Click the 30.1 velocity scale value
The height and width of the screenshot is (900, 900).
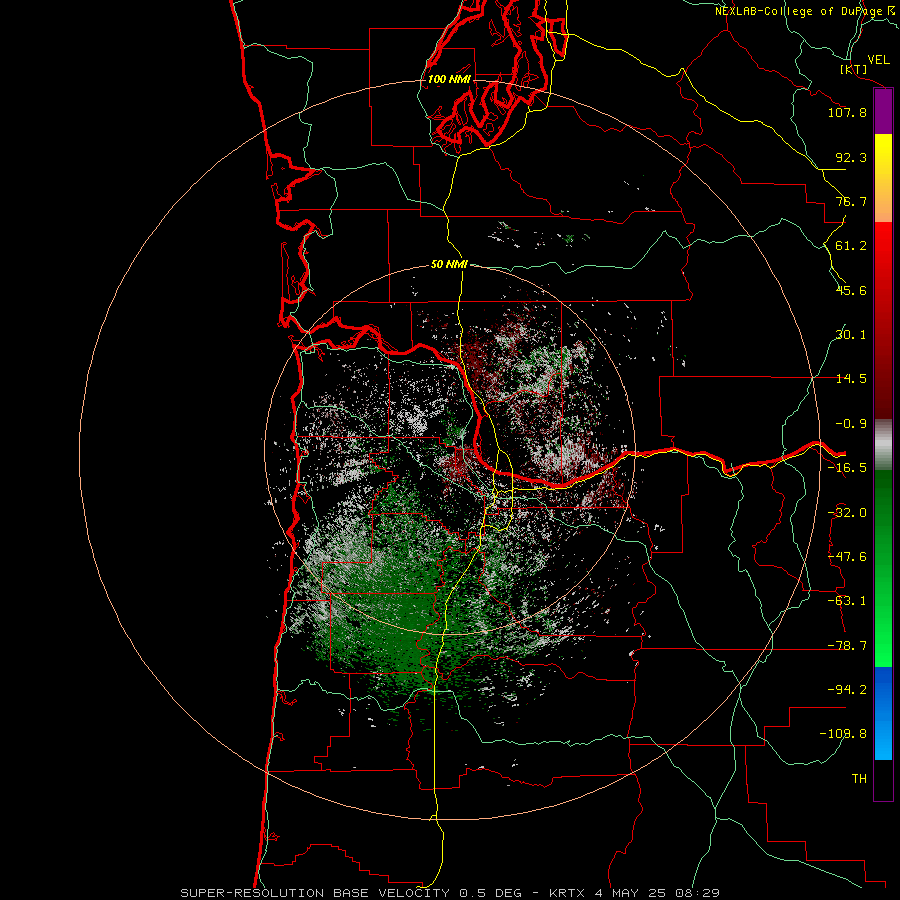(851, 335)
